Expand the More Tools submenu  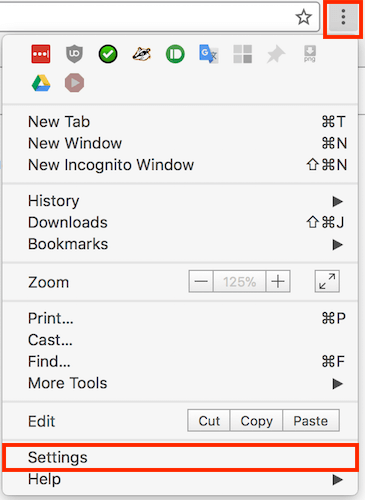[x=180, y=383]
